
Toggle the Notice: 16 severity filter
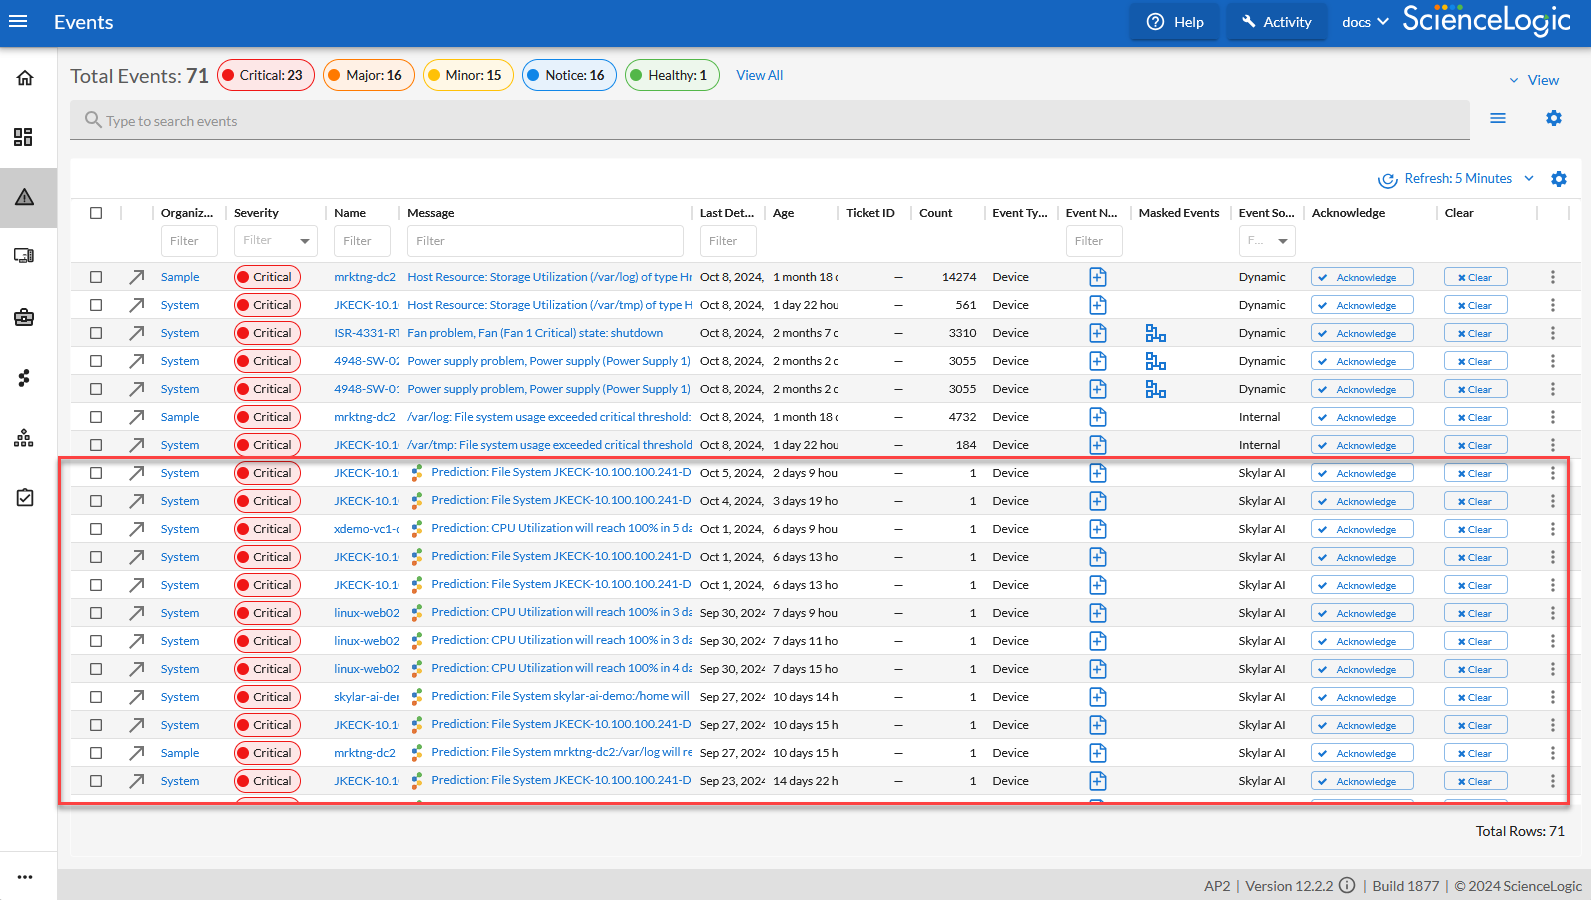click(x=569, y=75)
